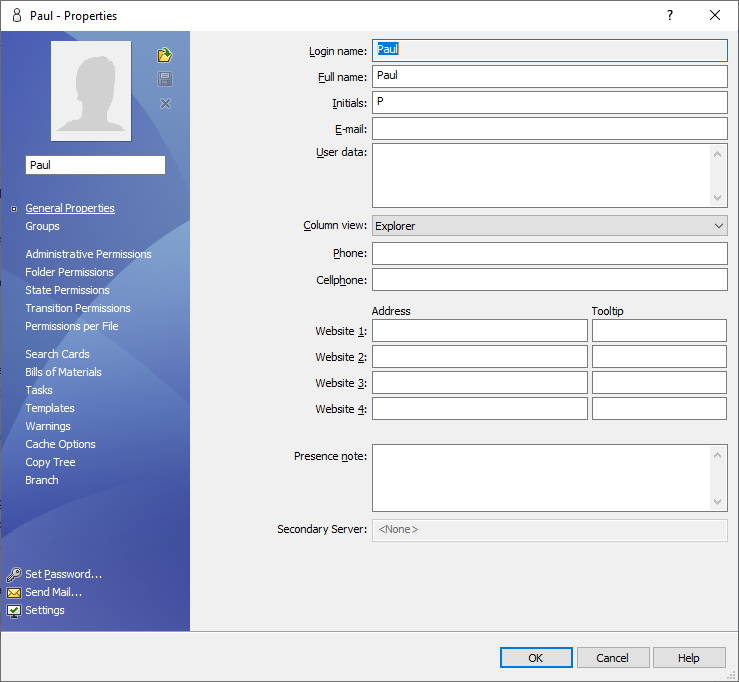739x682 pixels.
Task: Click the Website 4 tooltip field
Action: tap(659, 409)
